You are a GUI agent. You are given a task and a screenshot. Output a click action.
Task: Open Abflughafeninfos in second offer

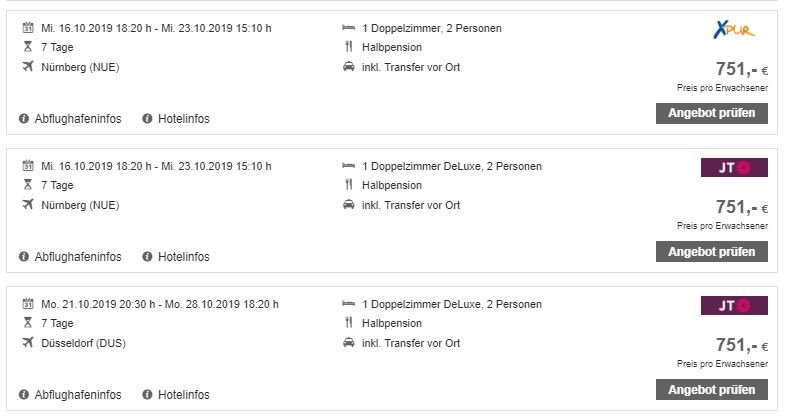pos(78,257)
